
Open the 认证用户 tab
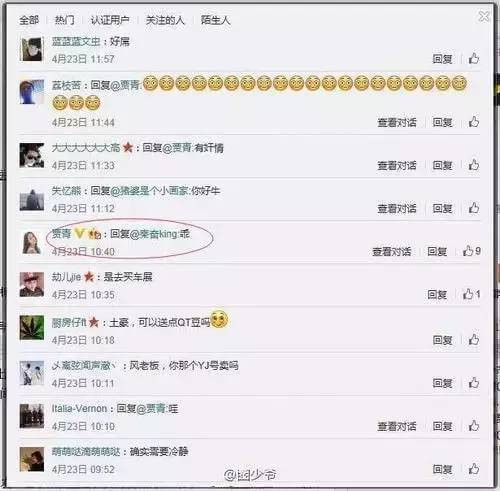[110, 20]
